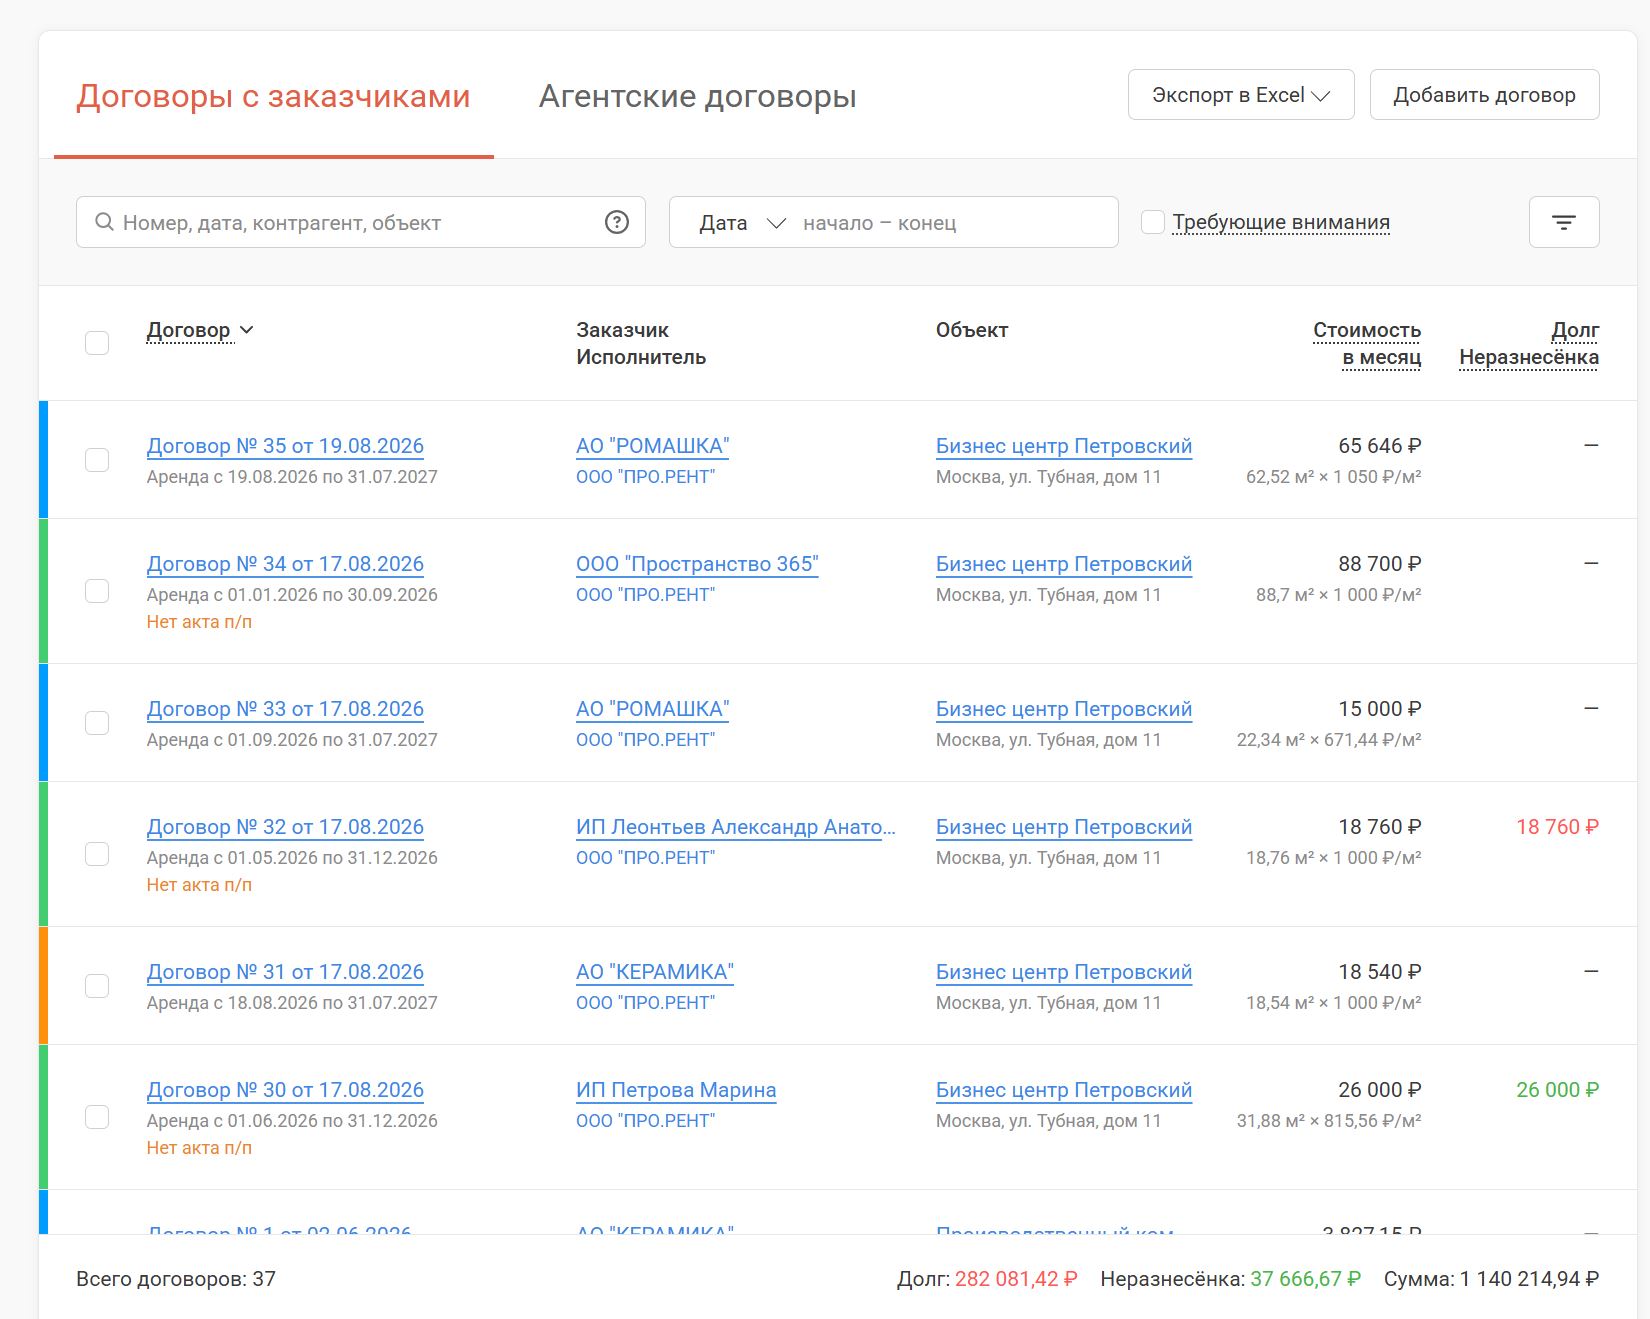Open ООО "ПРО.РЕНТ" in Договор № 33 row
Screen dimensions: 1650x1319
tap(646, 740)
